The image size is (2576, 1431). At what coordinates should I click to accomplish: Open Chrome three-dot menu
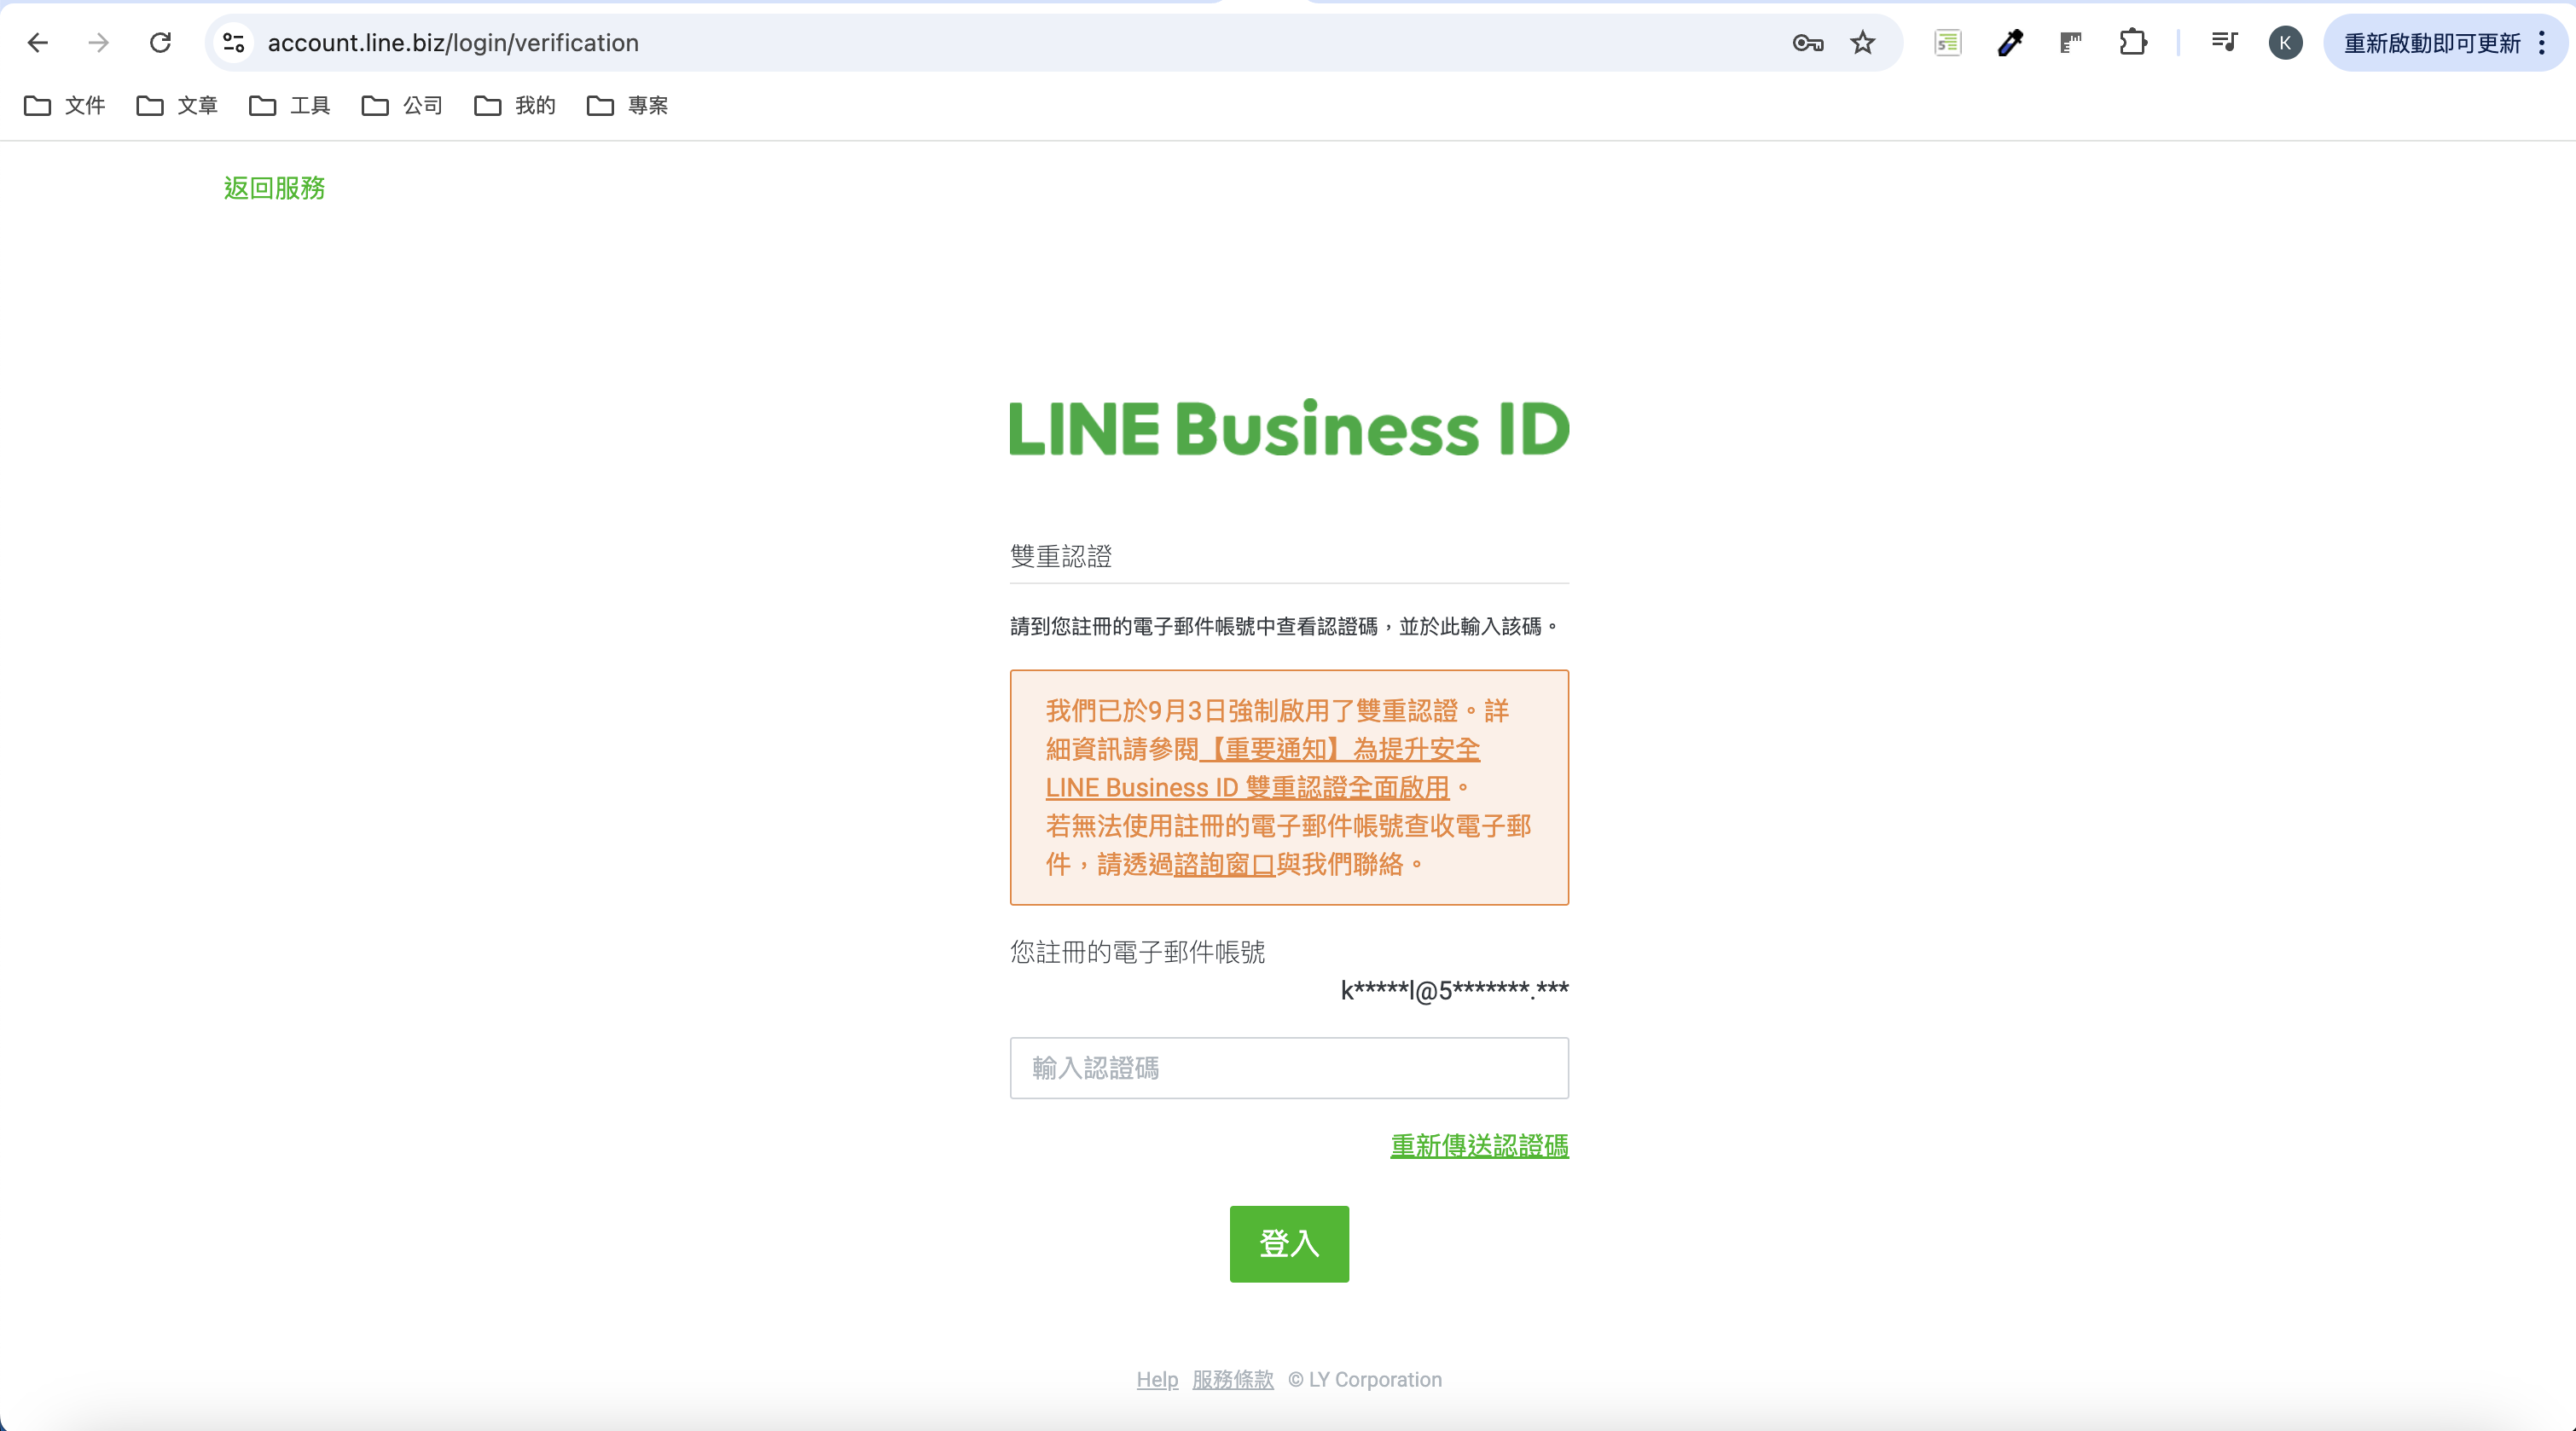[x=2542, y=43]
